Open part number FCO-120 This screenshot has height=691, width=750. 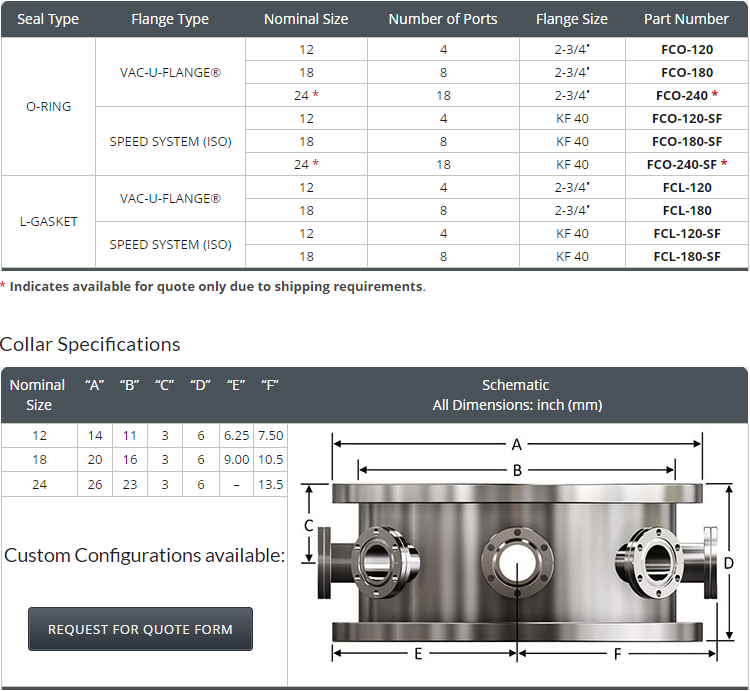(686, 49)
